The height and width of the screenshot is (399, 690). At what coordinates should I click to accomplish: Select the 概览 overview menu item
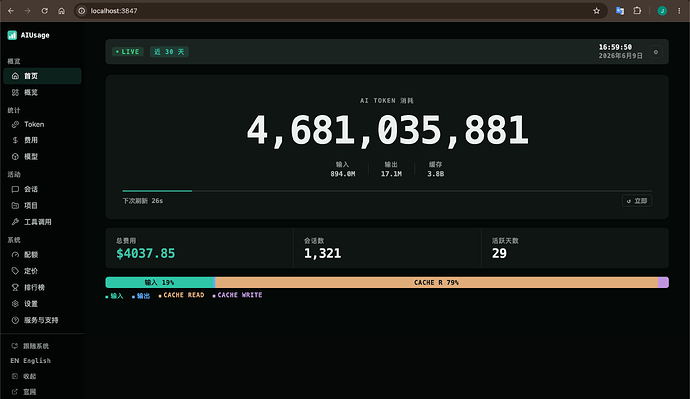point(42,92)
